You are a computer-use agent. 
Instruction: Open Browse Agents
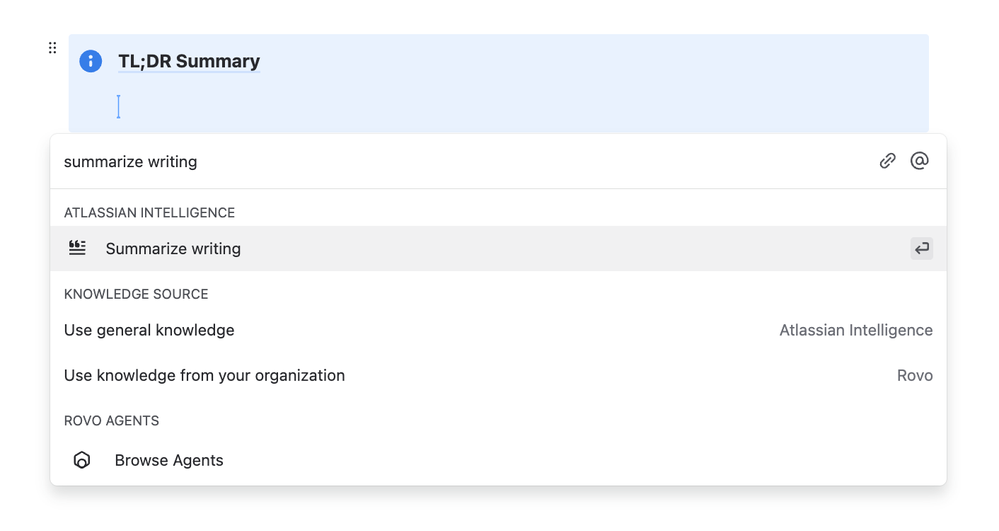tap(169, 460)
